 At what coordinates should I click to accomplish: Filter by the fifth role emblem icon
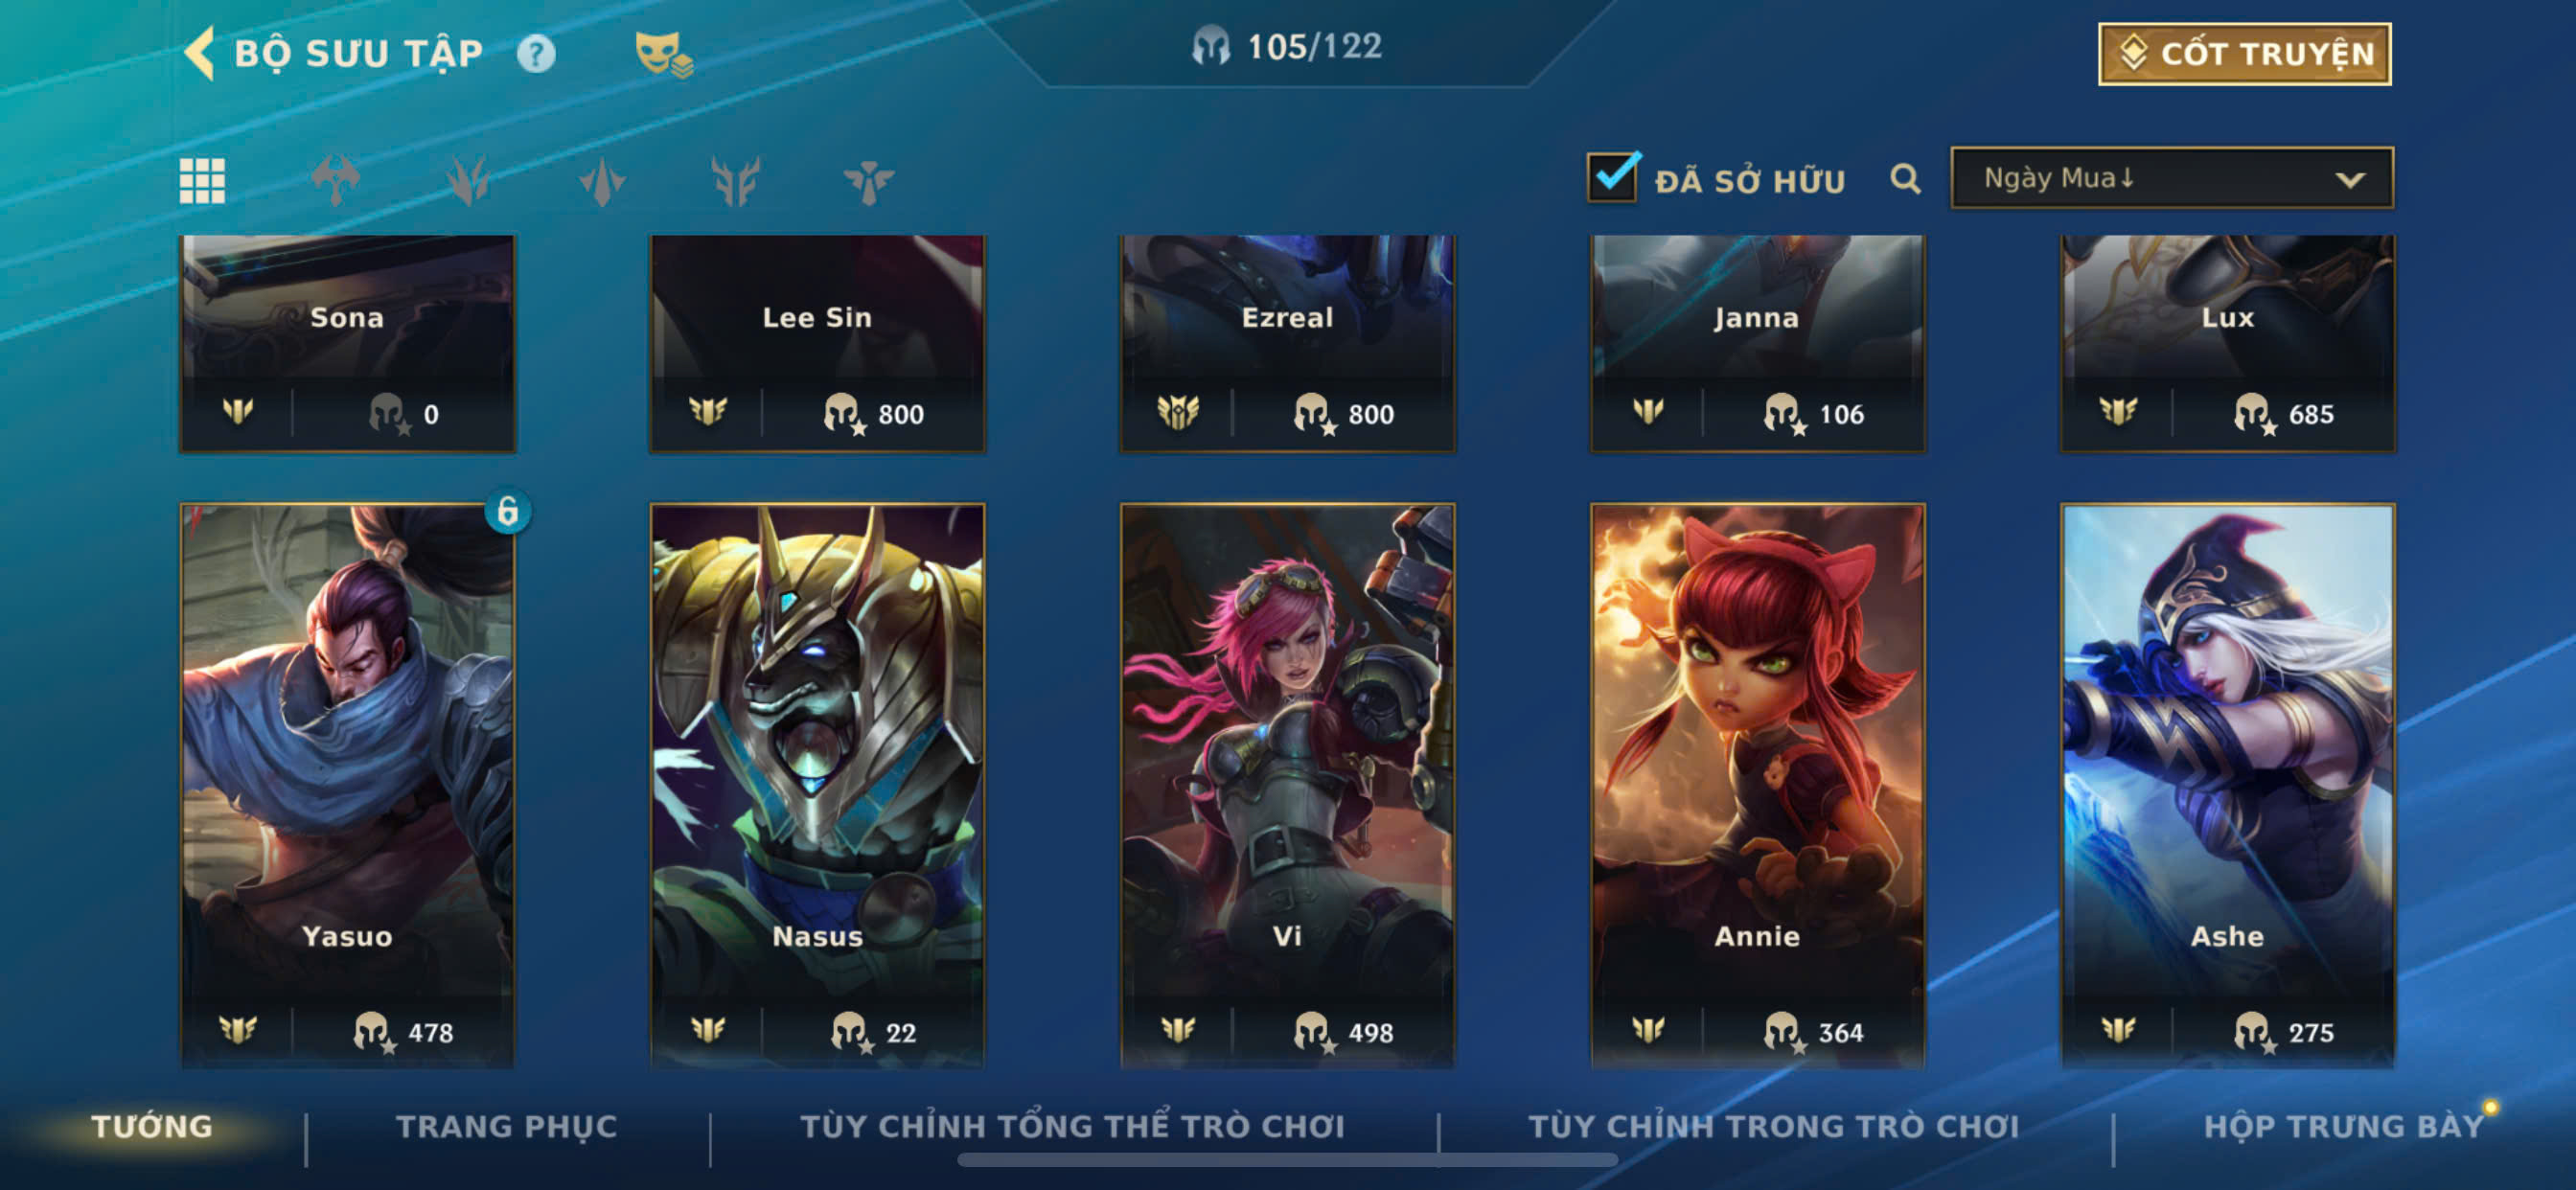click(869, 181)
